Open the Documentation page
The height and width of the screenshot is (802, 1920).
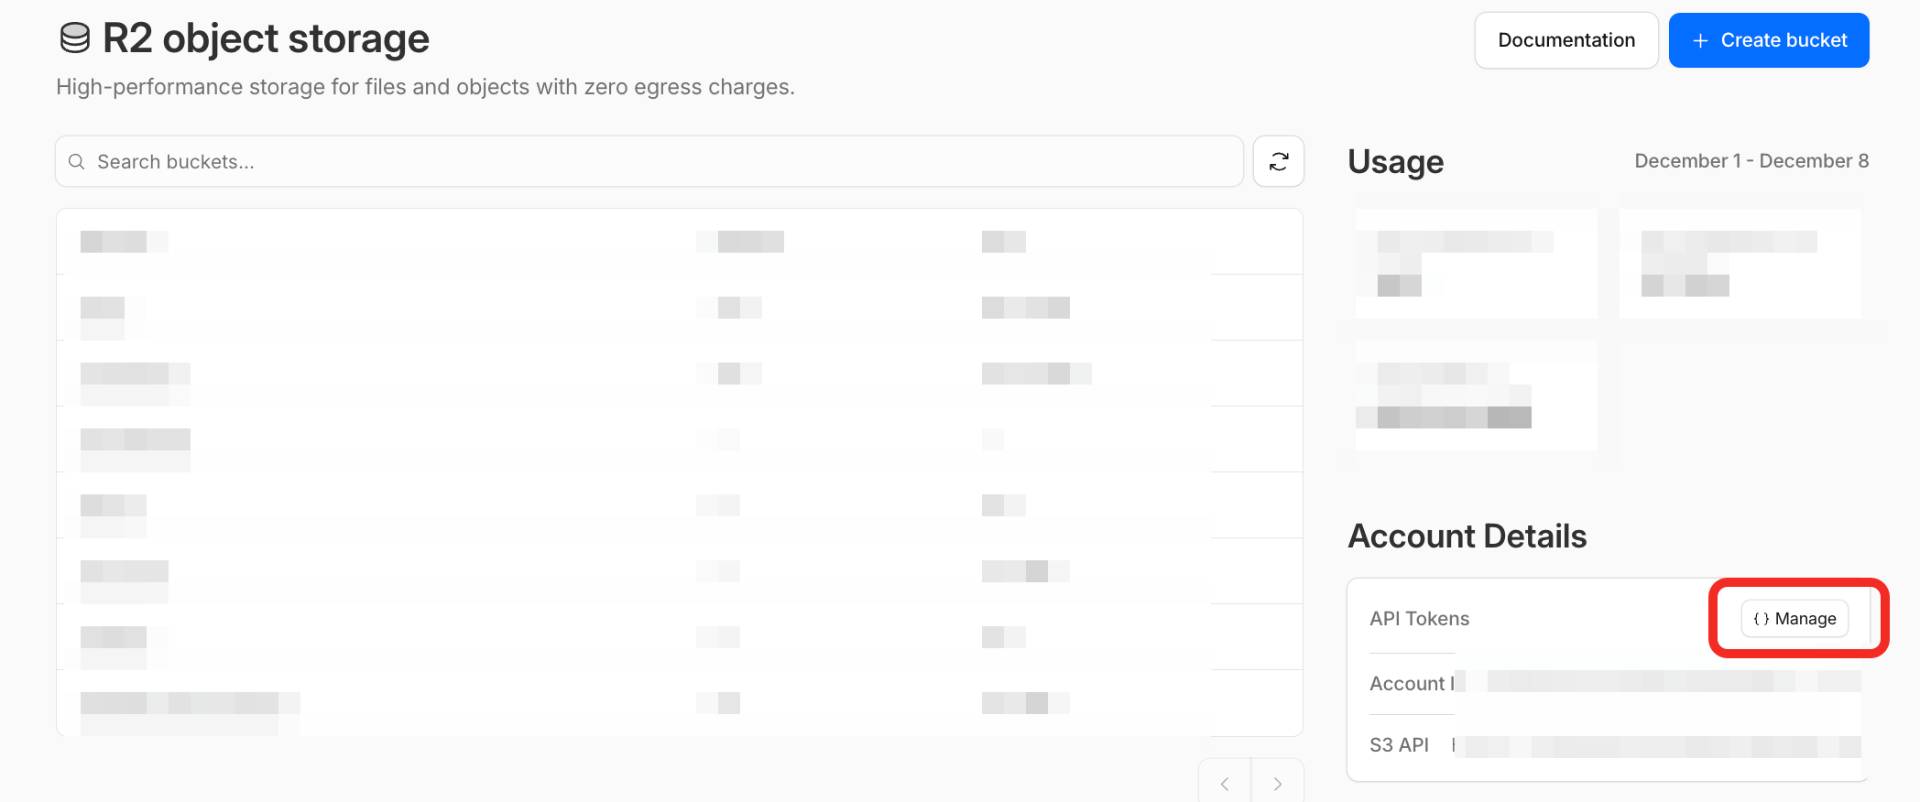pos(1566,41)
